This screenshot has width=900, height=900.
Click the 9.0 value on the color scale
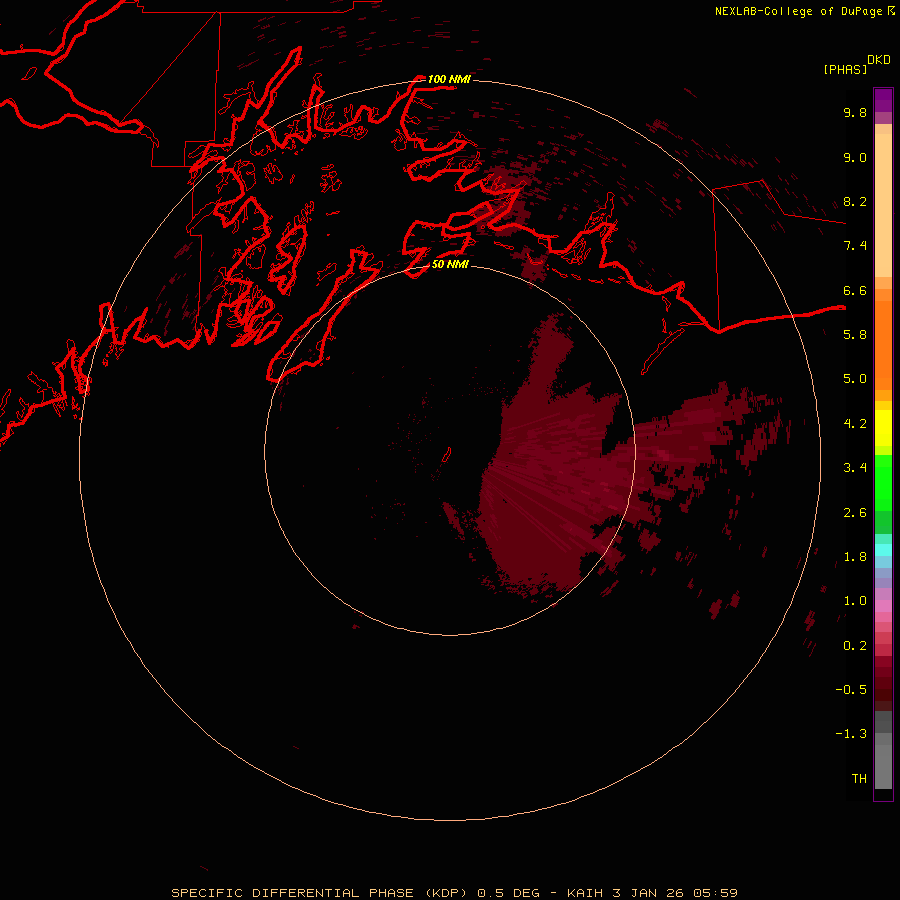(855, 157)
